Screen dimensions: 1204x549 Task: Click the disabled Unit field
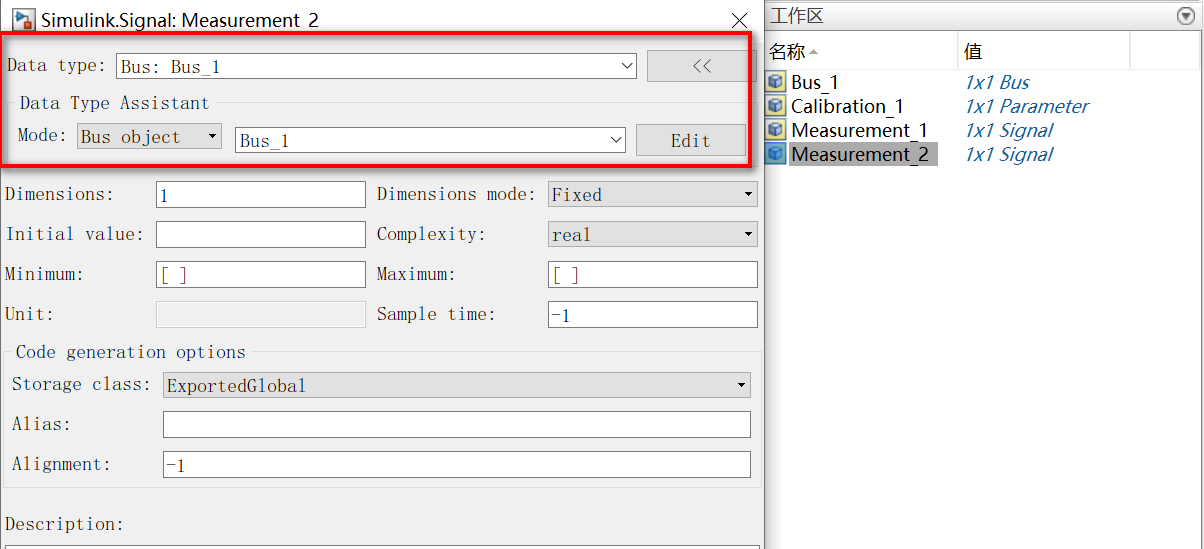[261, 315]
